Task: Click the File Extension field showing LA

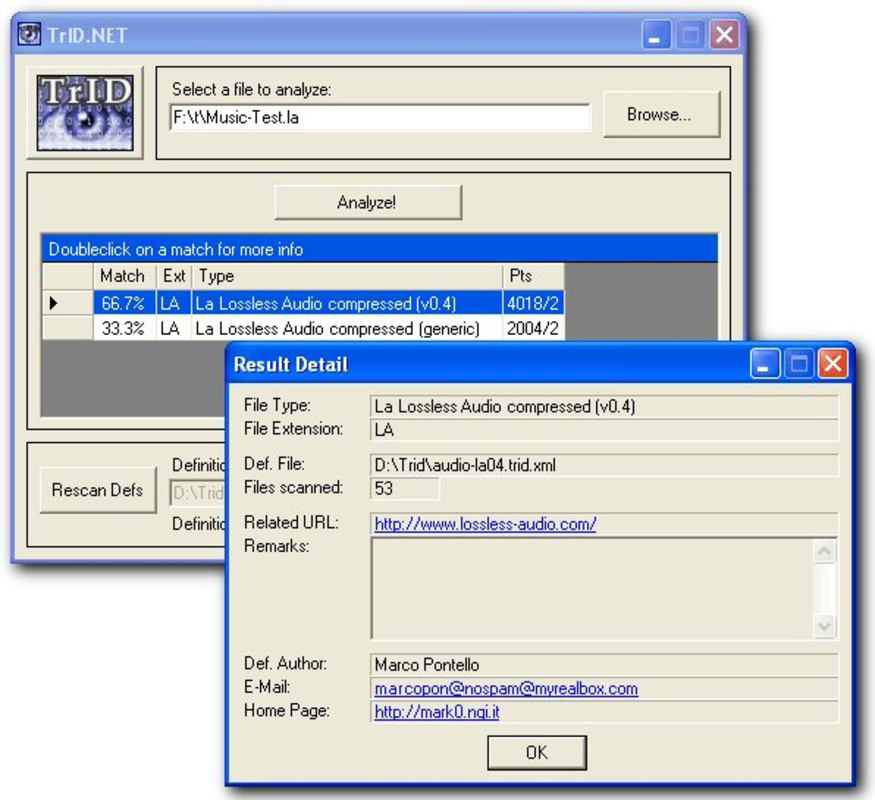Action: point(604,430)
